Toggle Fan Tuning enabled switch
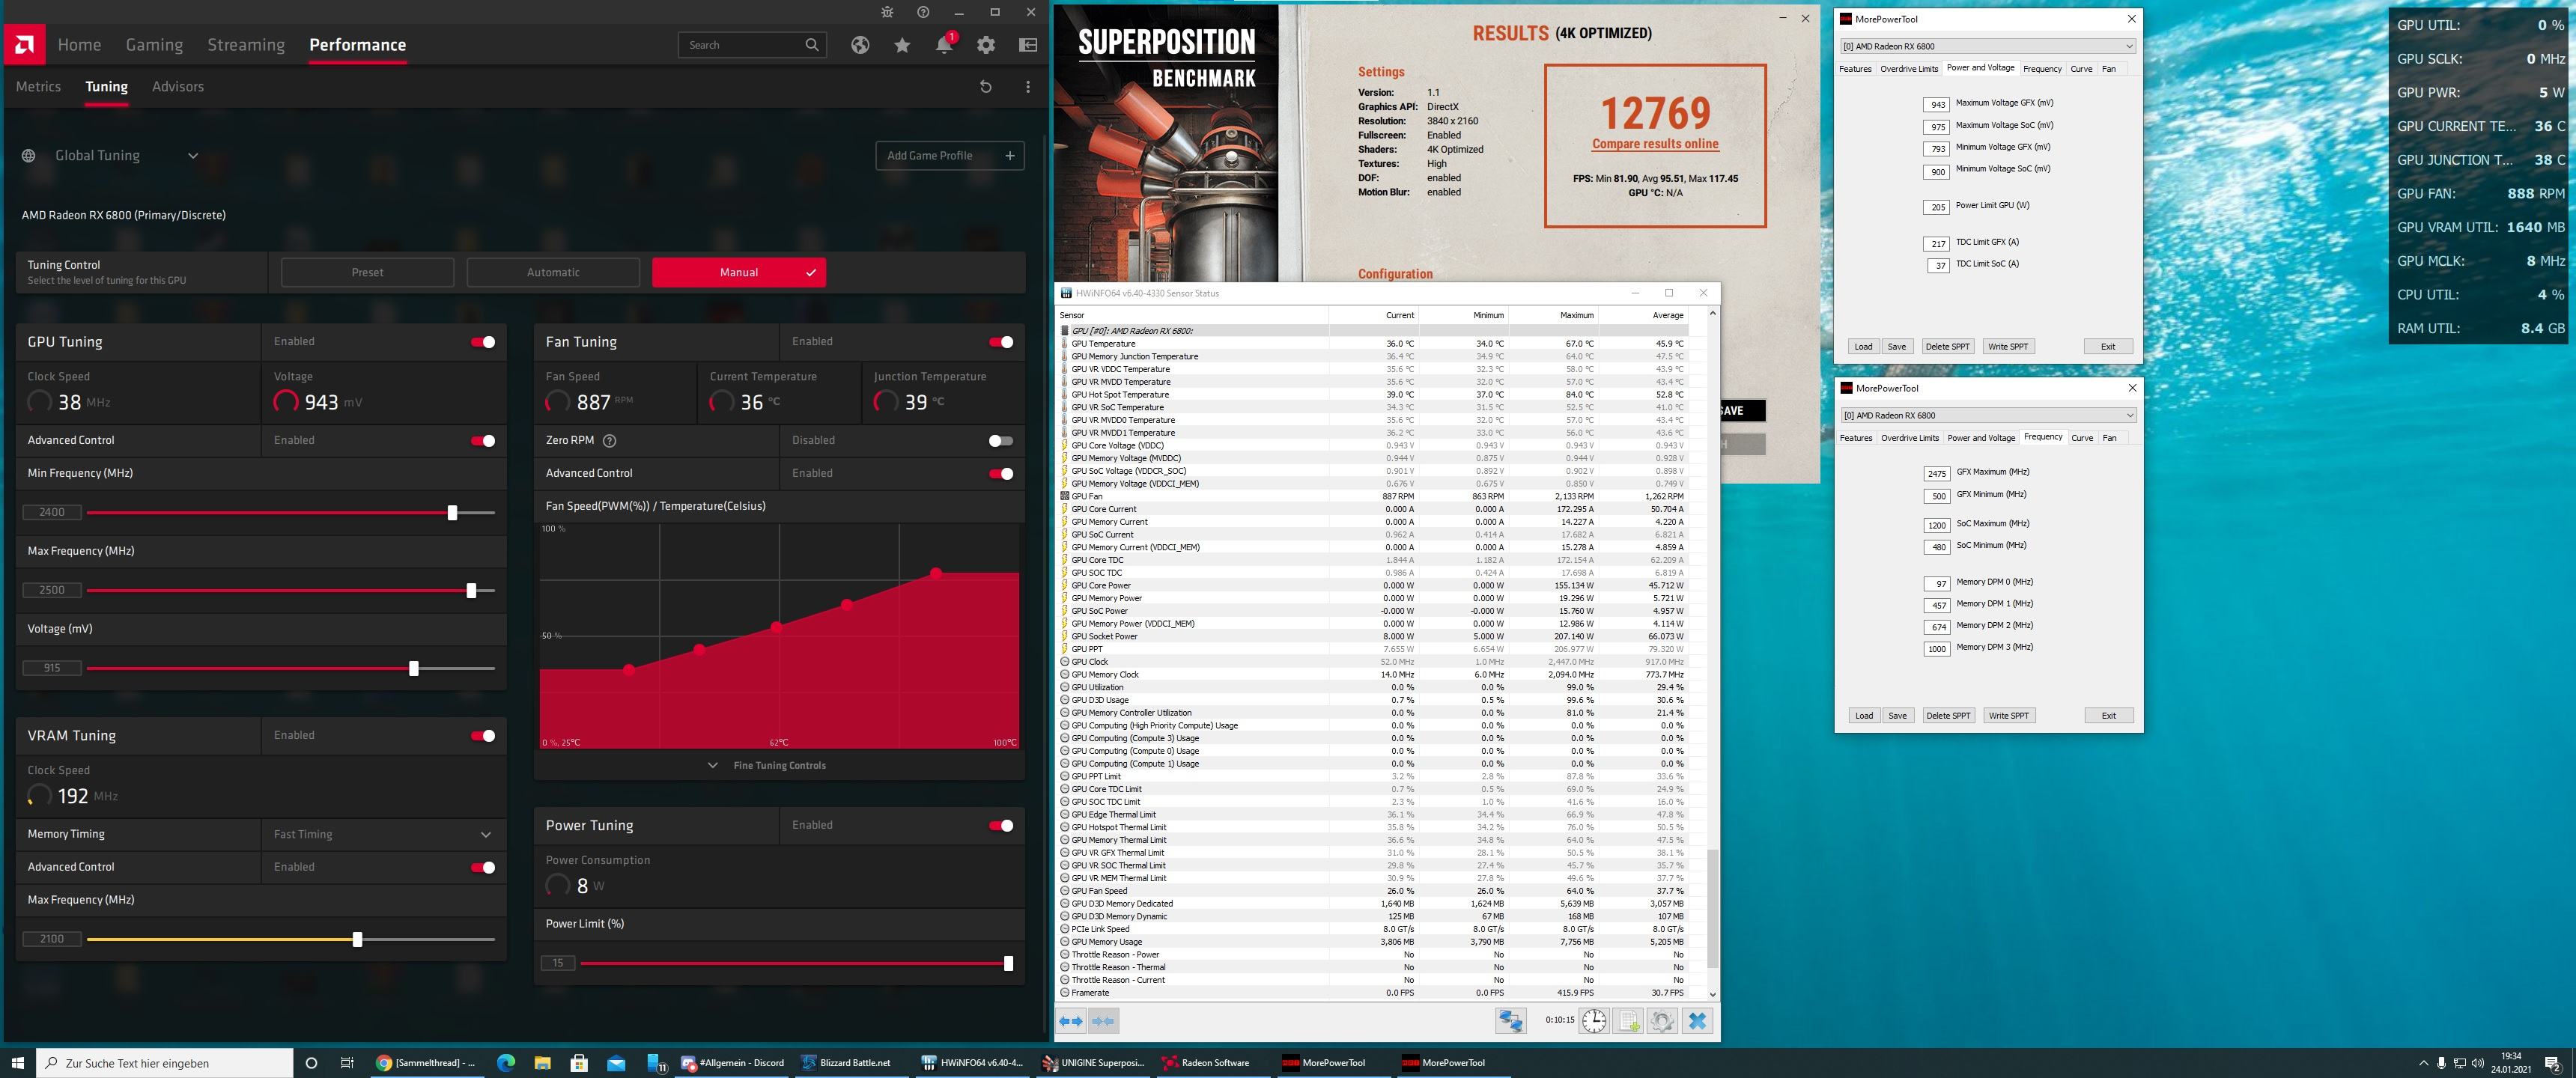 [x=1001, y=342]
